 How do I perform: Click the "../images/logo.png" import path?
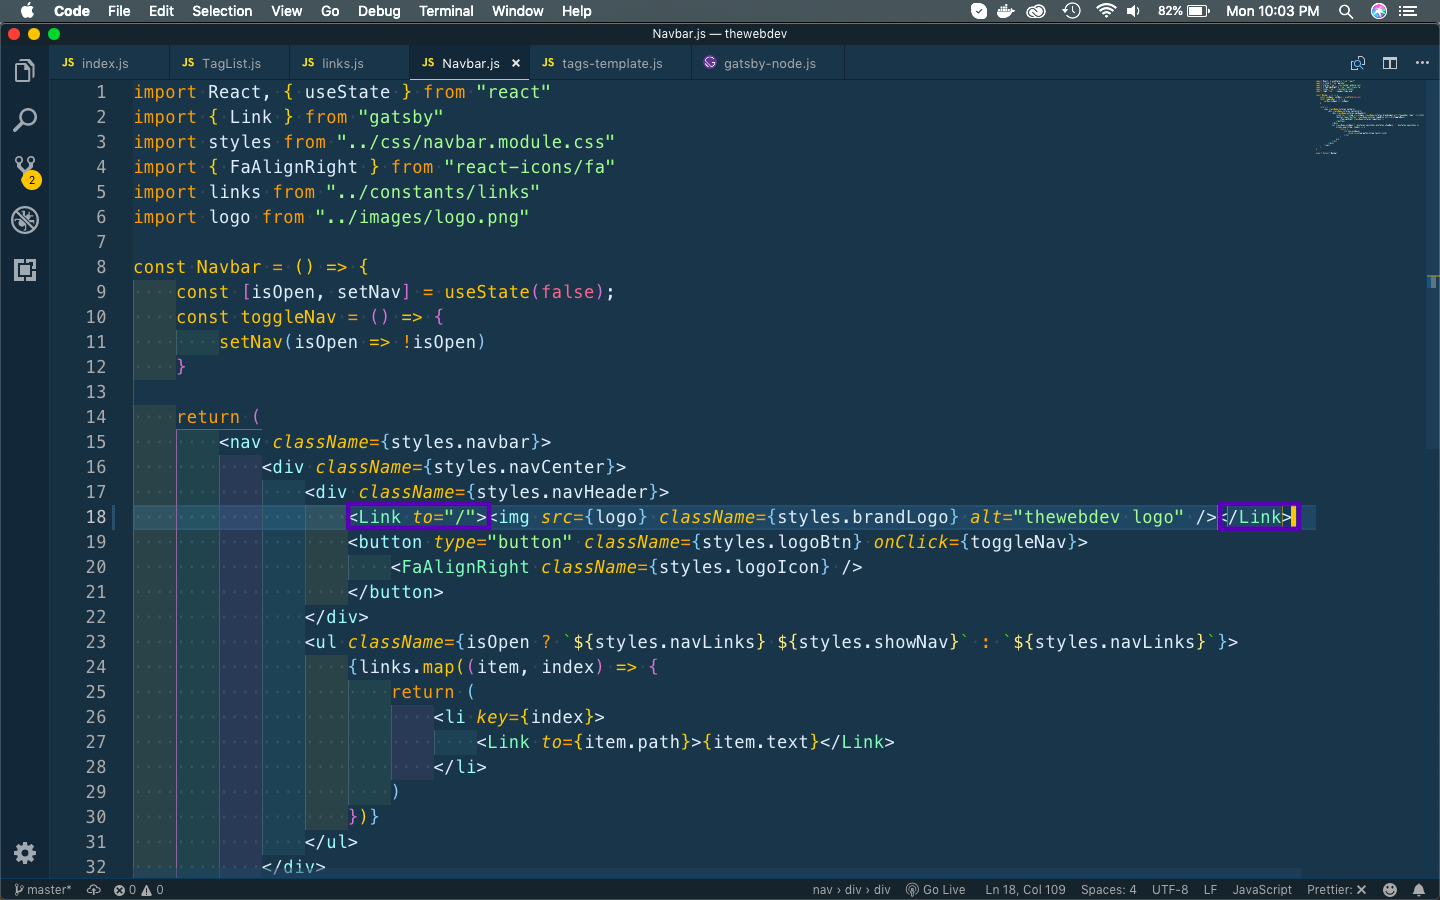coord(422,217)
